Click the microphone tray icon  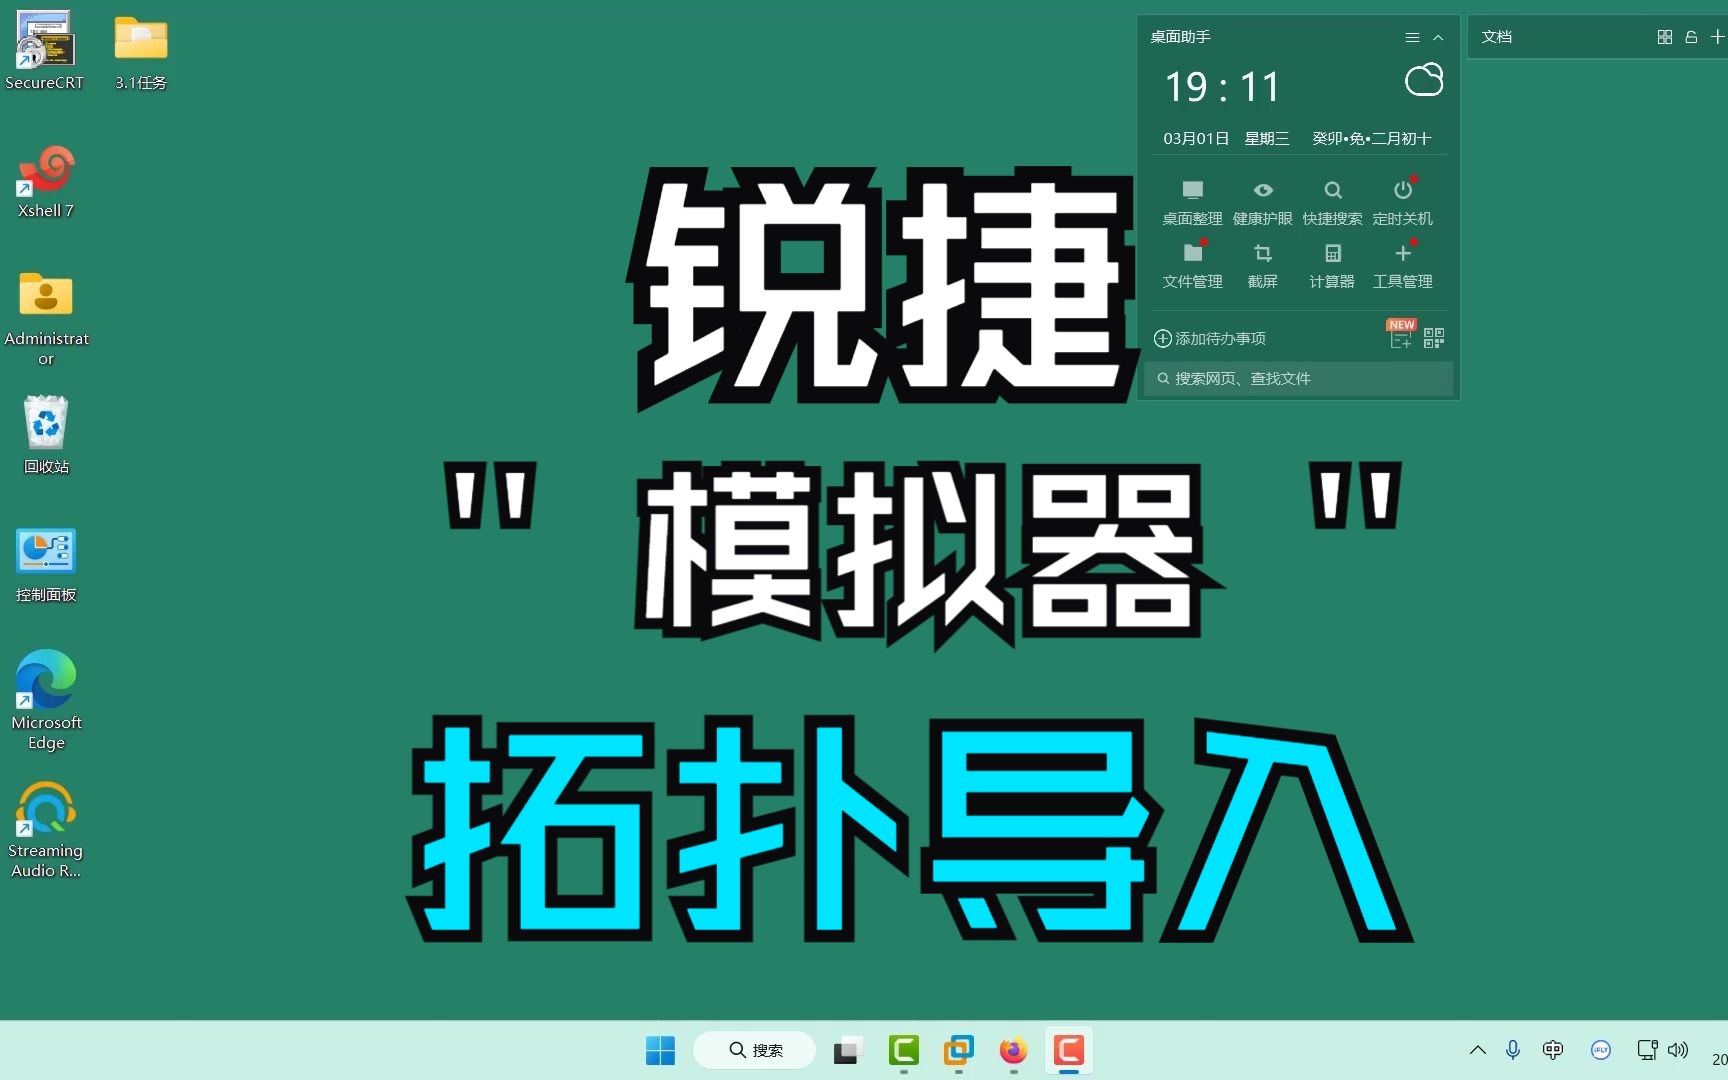1513,1050
